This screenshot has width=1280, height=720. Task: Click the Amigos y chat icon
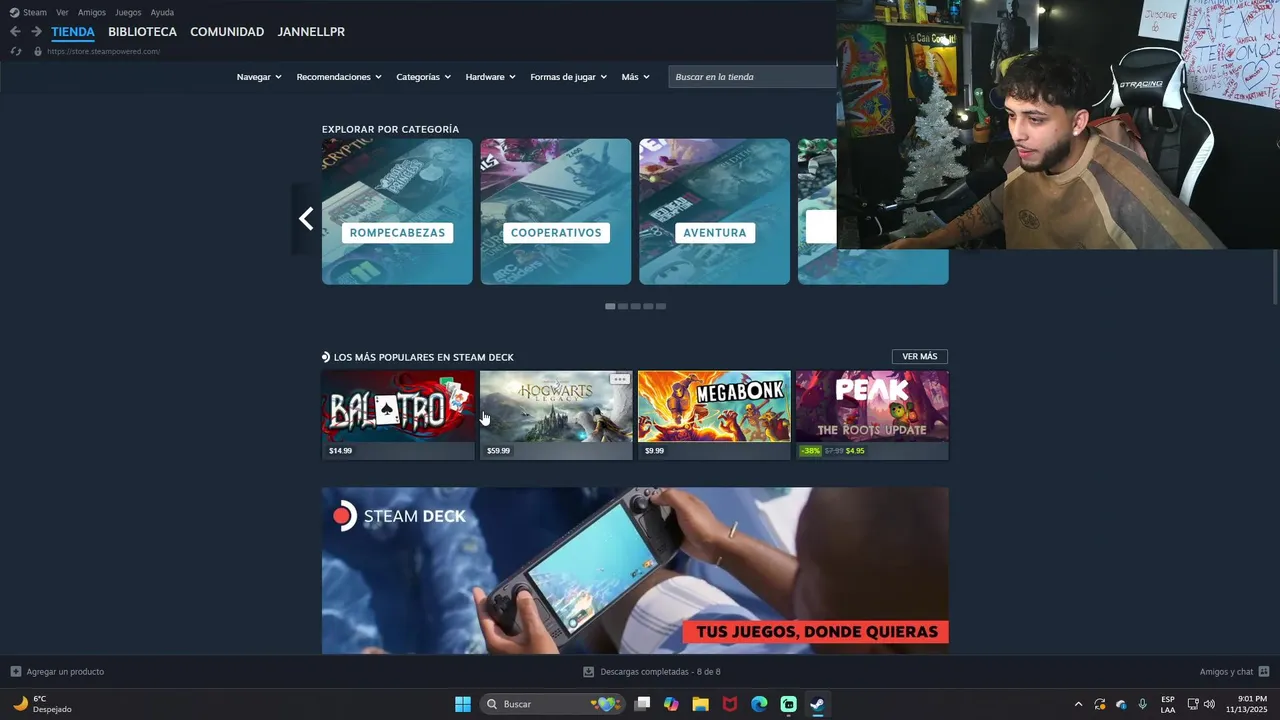(1264, 672)
